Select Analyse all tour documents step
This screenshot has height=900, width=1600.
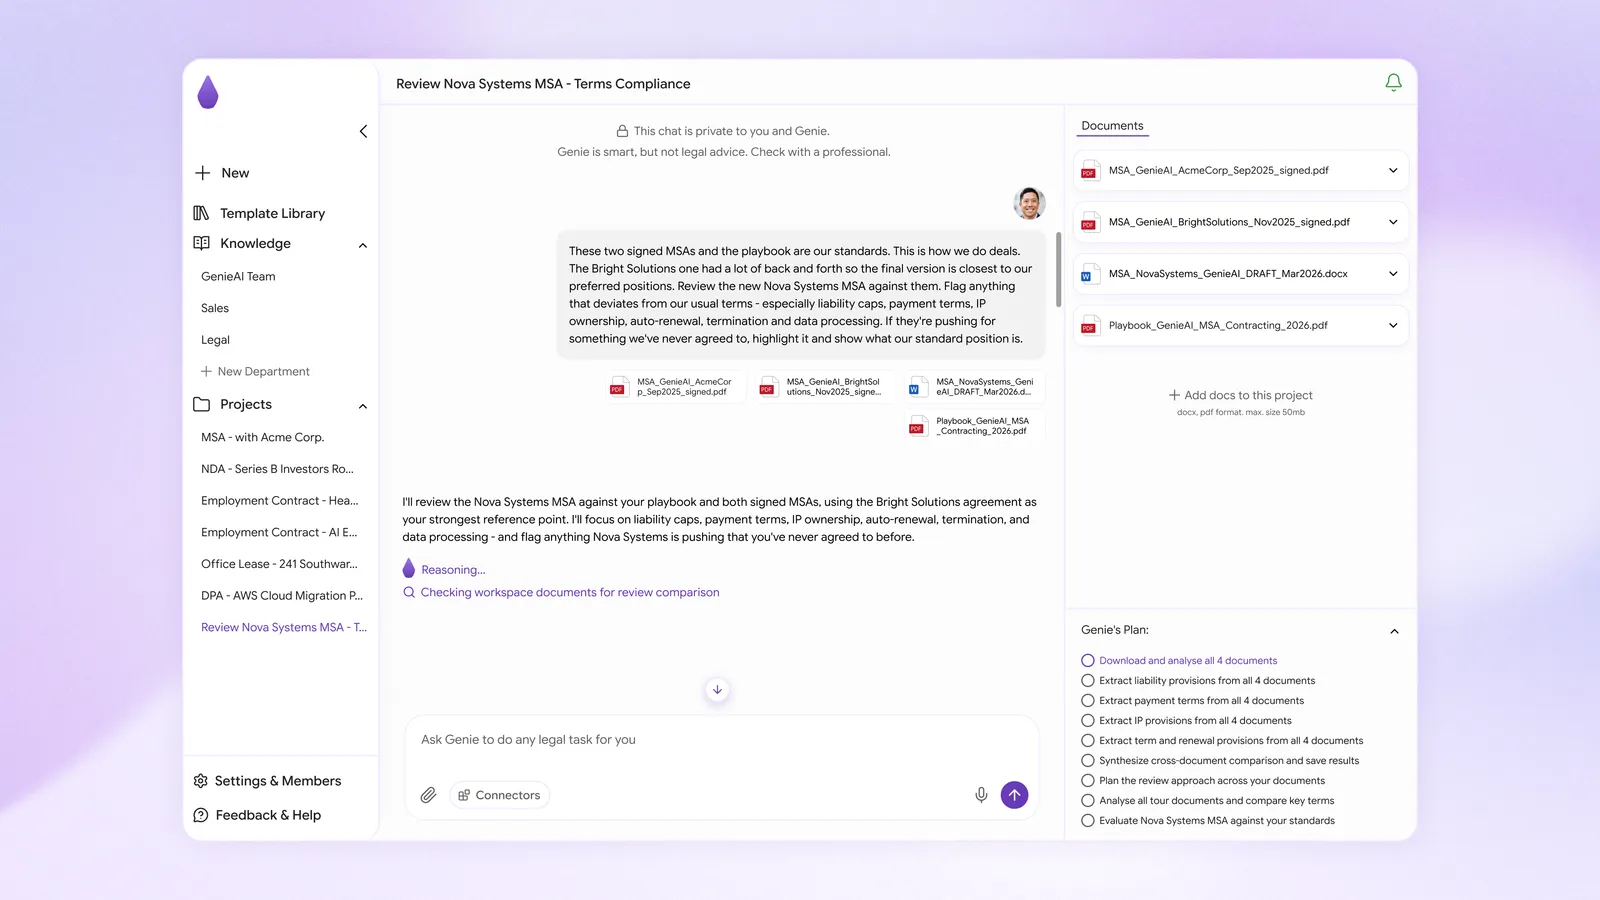(x=1208, y=801)
